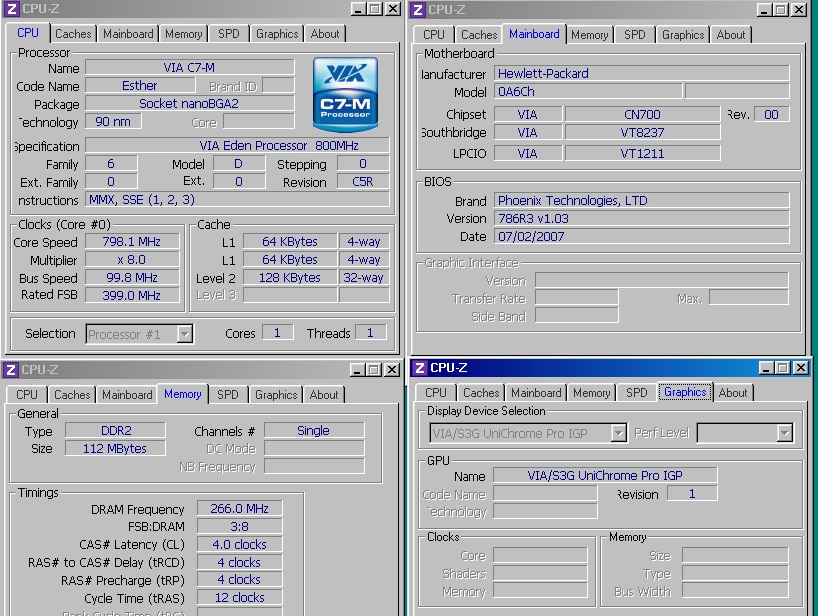Go to Mainboard tab in the Memory window

tap(127, 395)
